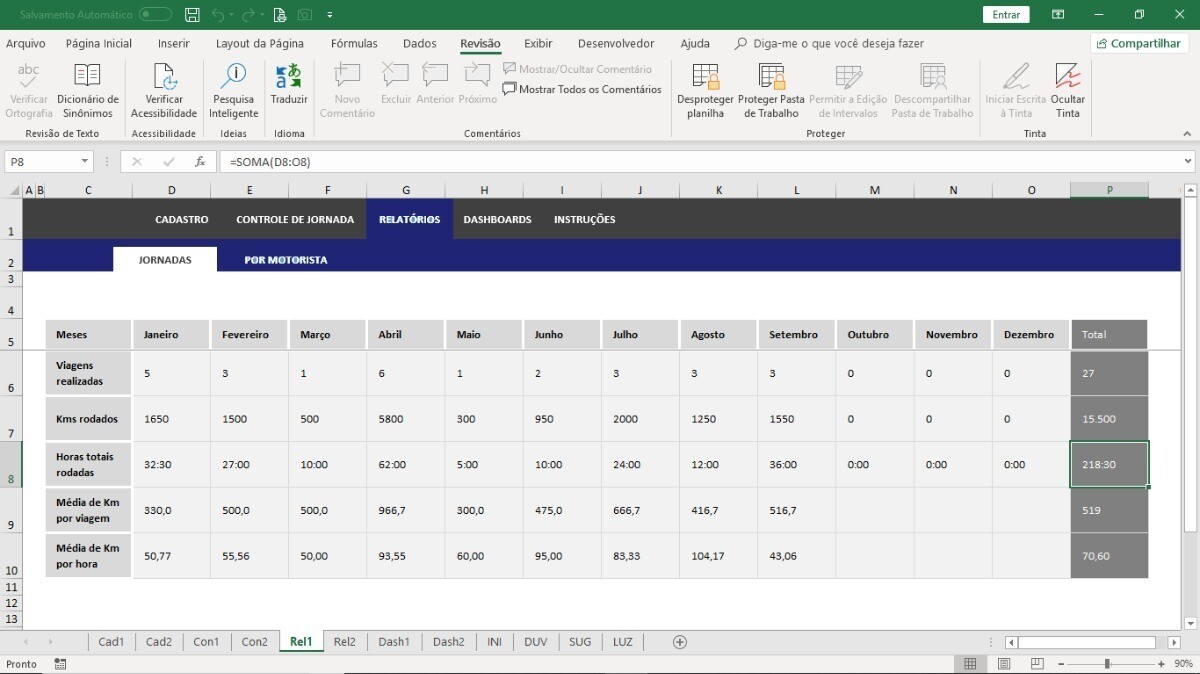Image resolution: width=1200 pixels, height=674 pixels.
Task: Select Normal view button in status bar
Action: (970, 664)
